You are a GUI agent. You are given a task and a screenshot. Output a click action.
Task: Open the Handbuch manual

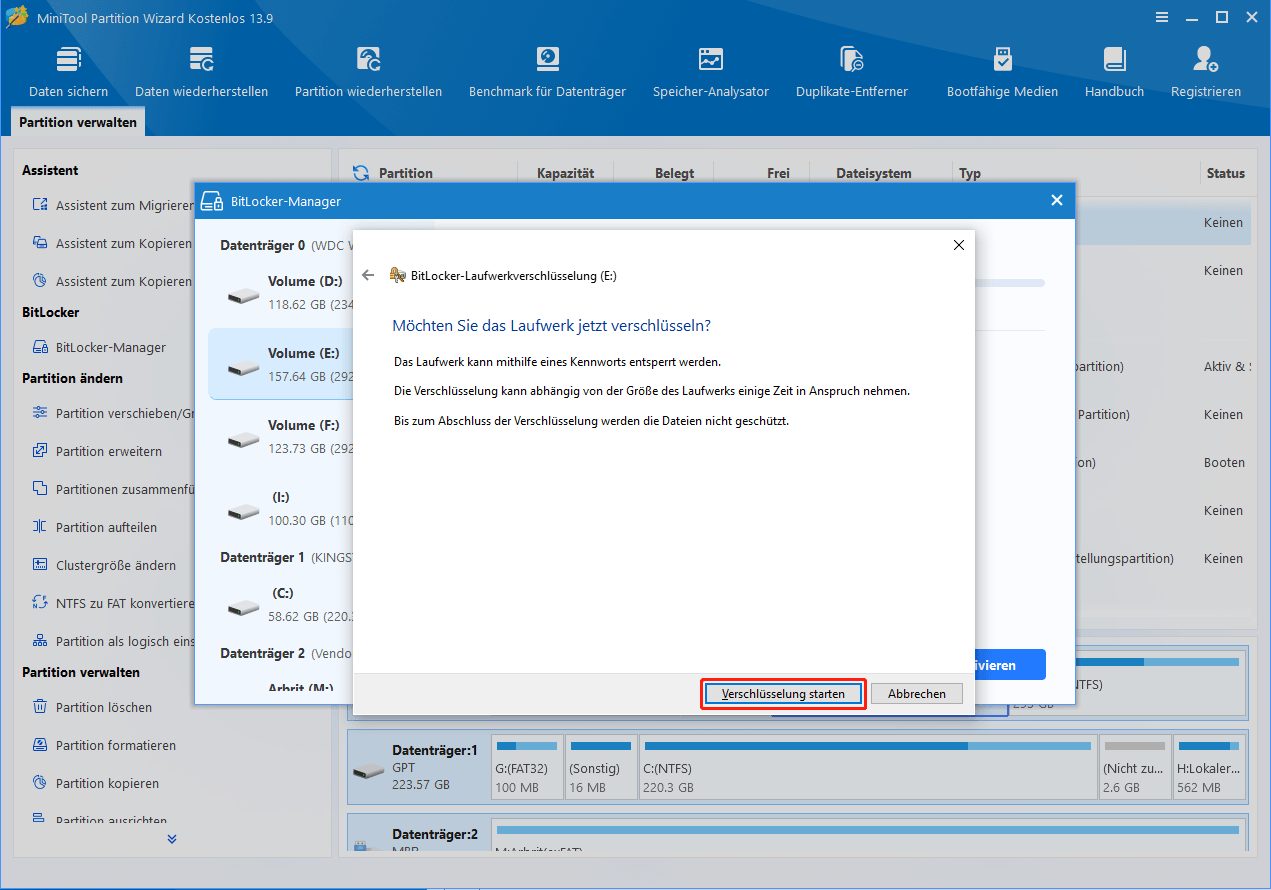1114,72
